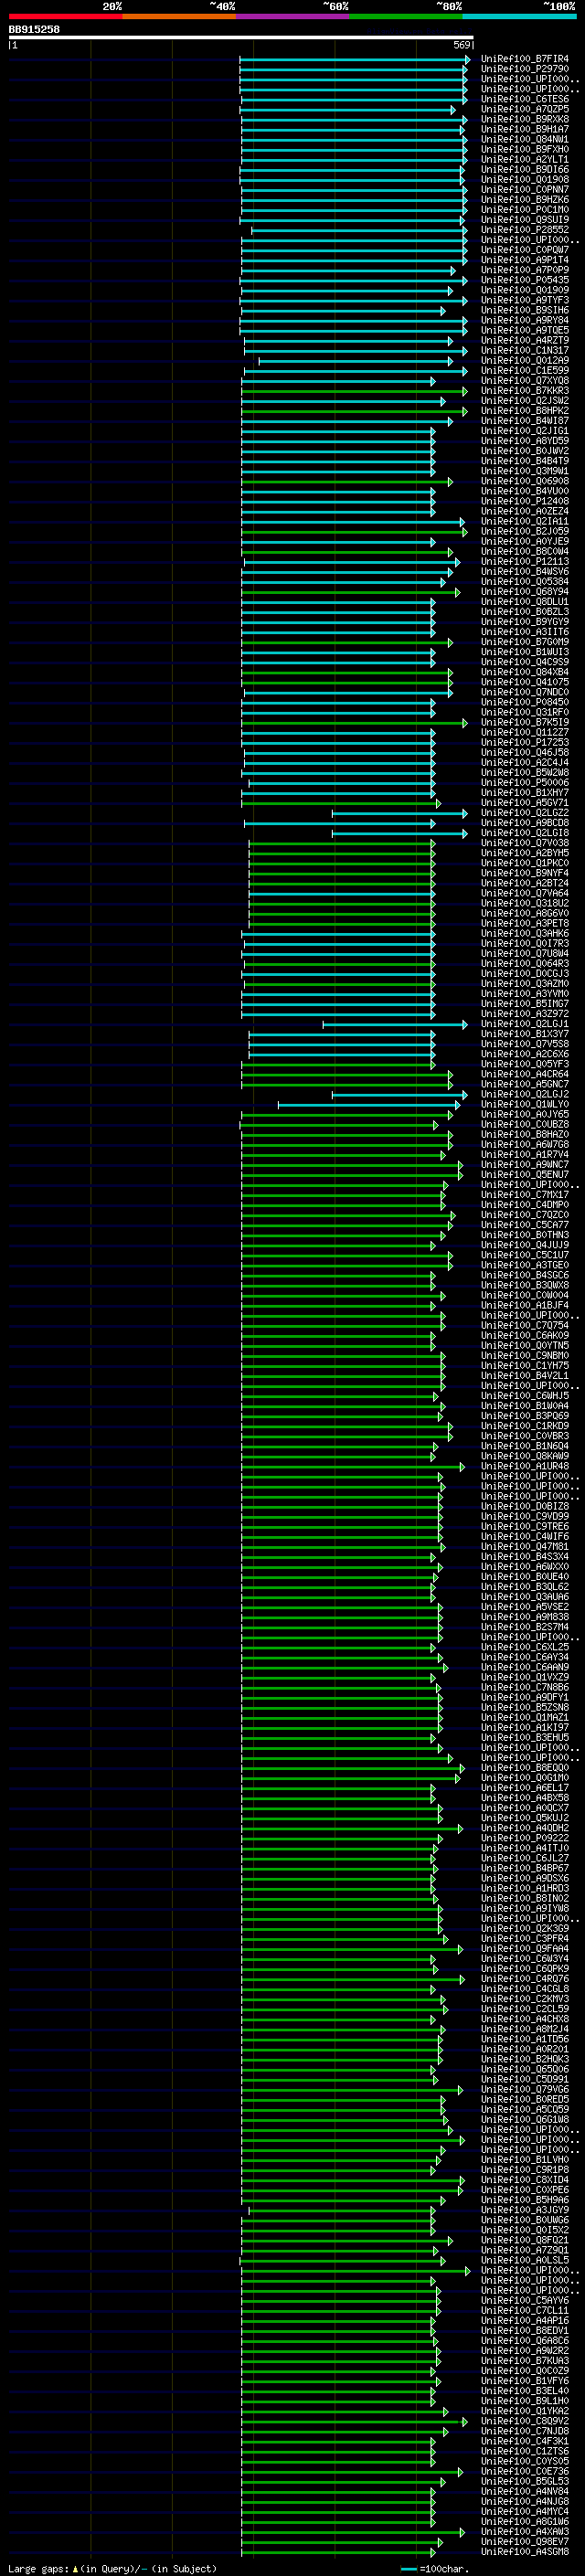Image resolution: width=585 pixels, height=2576 pixels.
Task: Select the UniRef100_Q84NW1 label
Action: click(524, 140)
